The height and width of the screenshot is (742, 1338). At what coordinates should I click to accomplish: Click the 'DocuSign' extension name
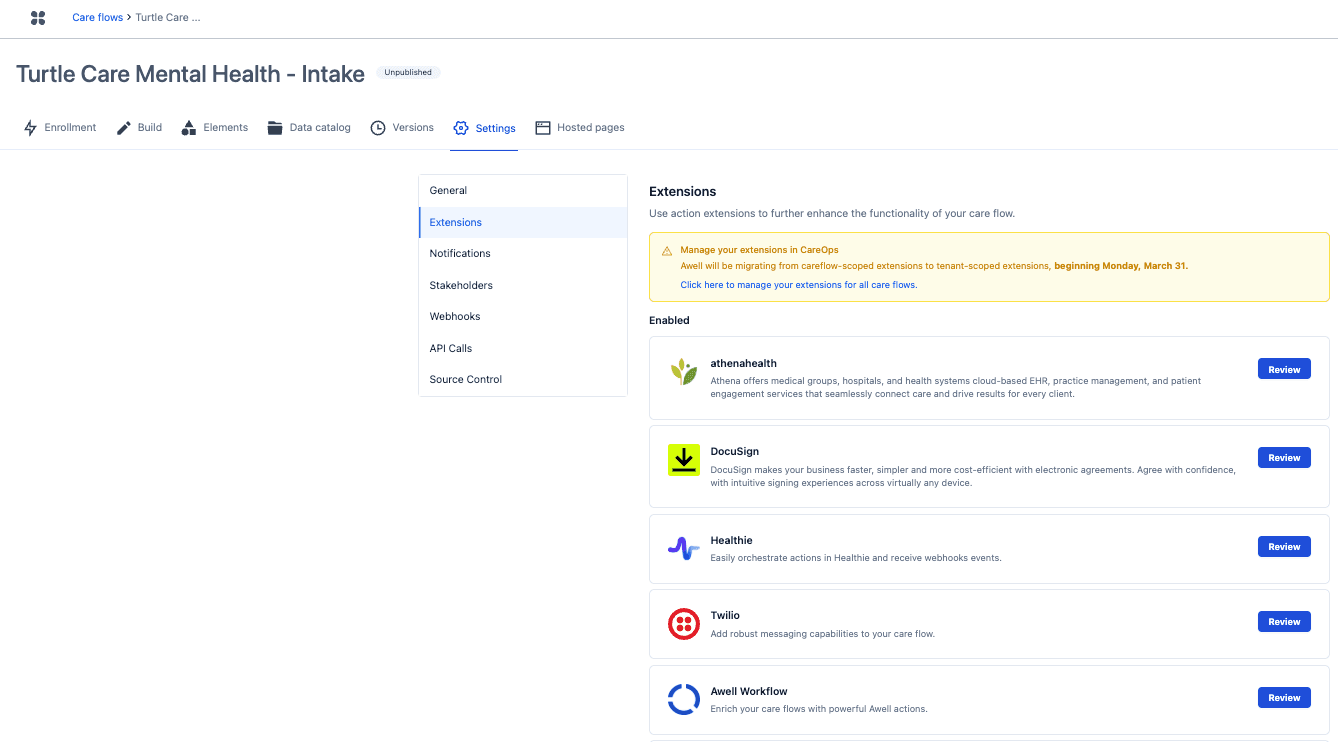point(735,452)
